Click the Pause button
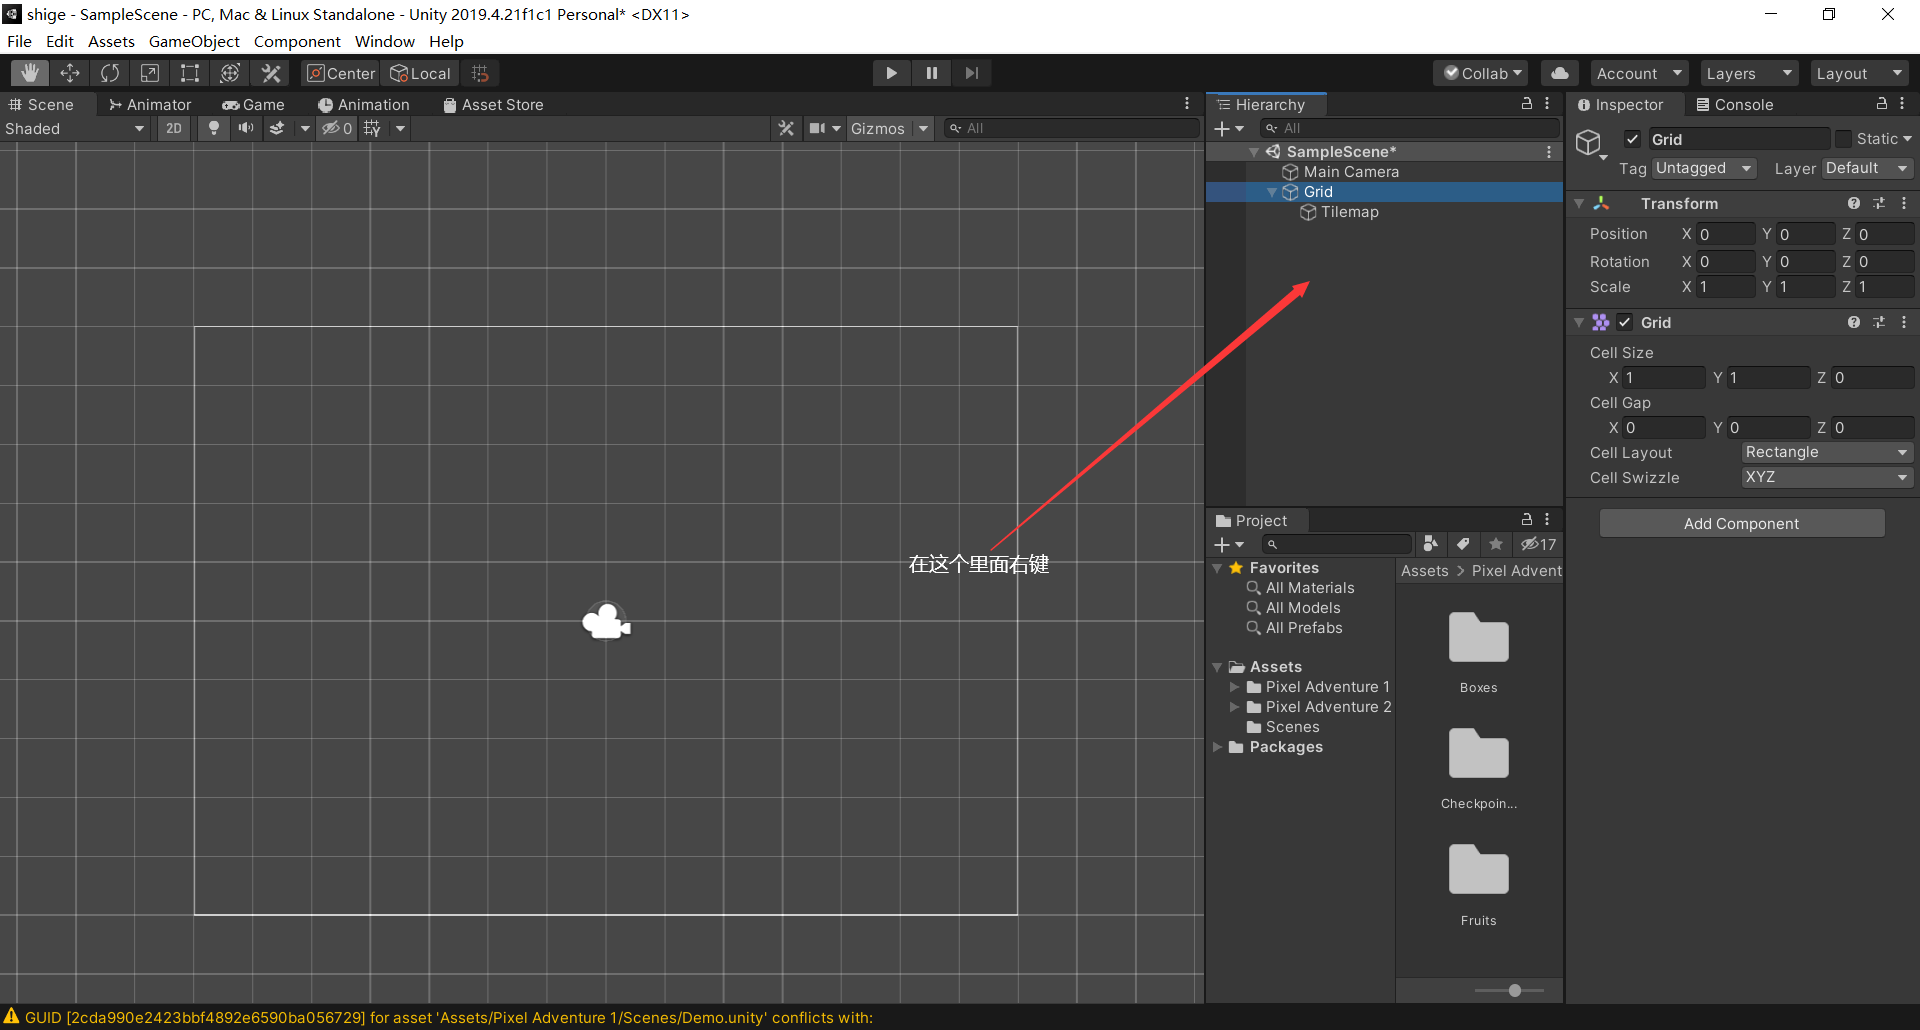Screen dimensions: 1920x1030 tap(932, 73)
